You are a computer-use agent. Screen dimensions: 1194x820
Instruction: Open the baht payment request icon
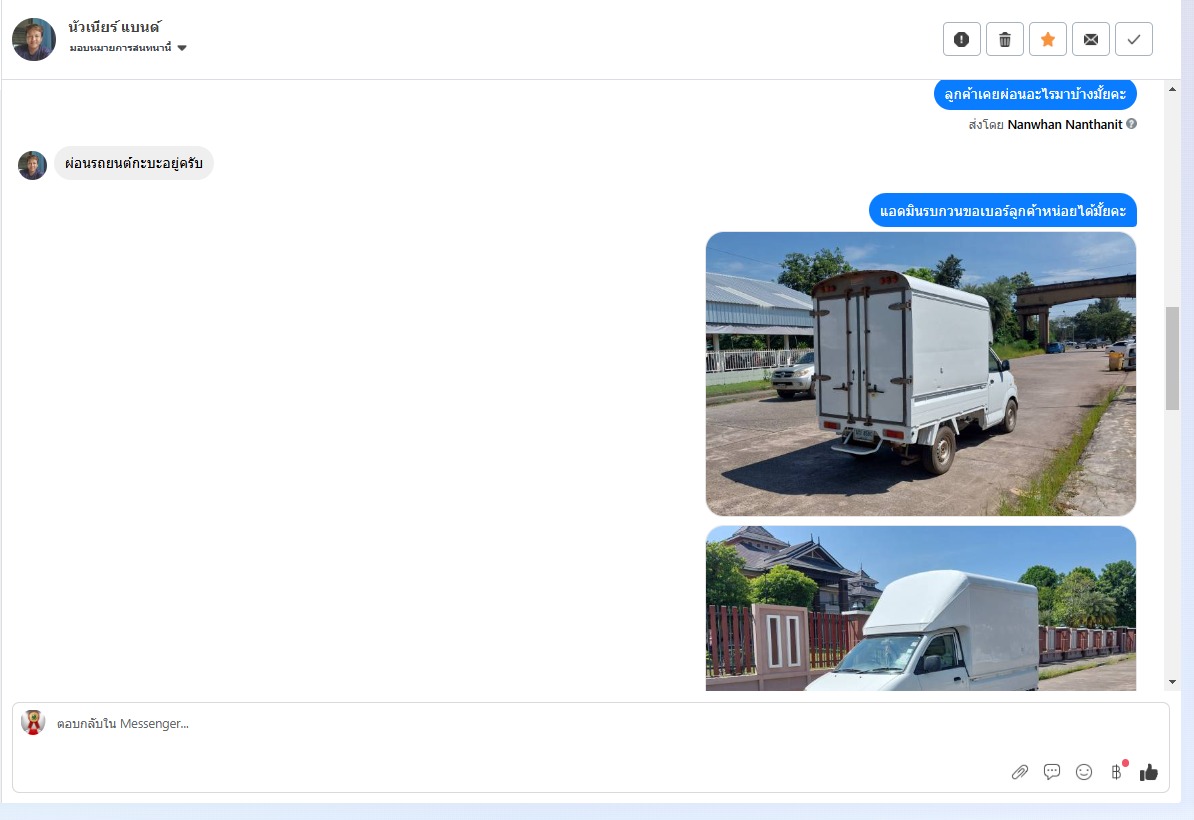pos(1116,772)
